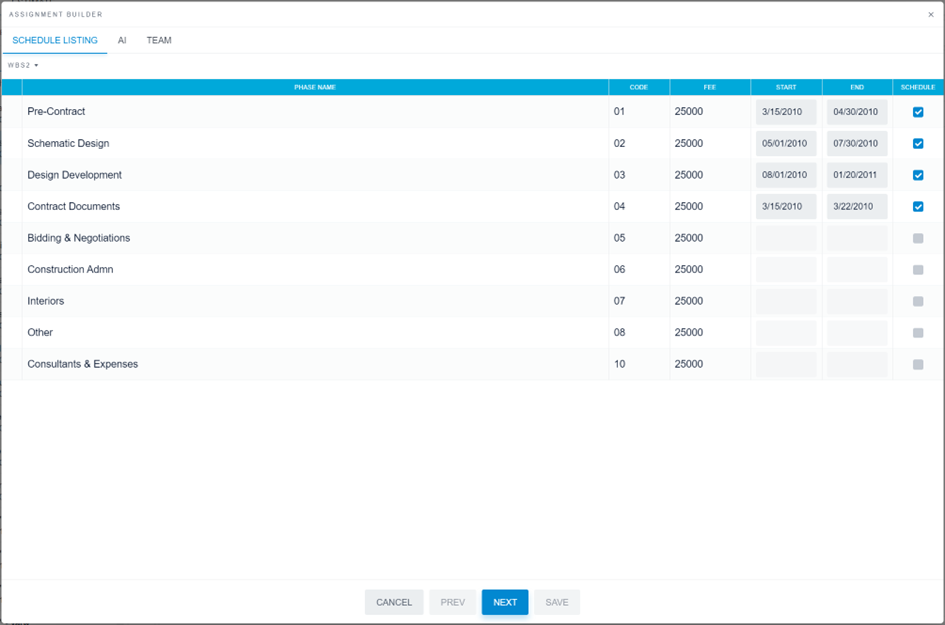Switch to the AI tab
This screenshot has height=625, width=945.
pyautogui.click(x=122, y=41)
